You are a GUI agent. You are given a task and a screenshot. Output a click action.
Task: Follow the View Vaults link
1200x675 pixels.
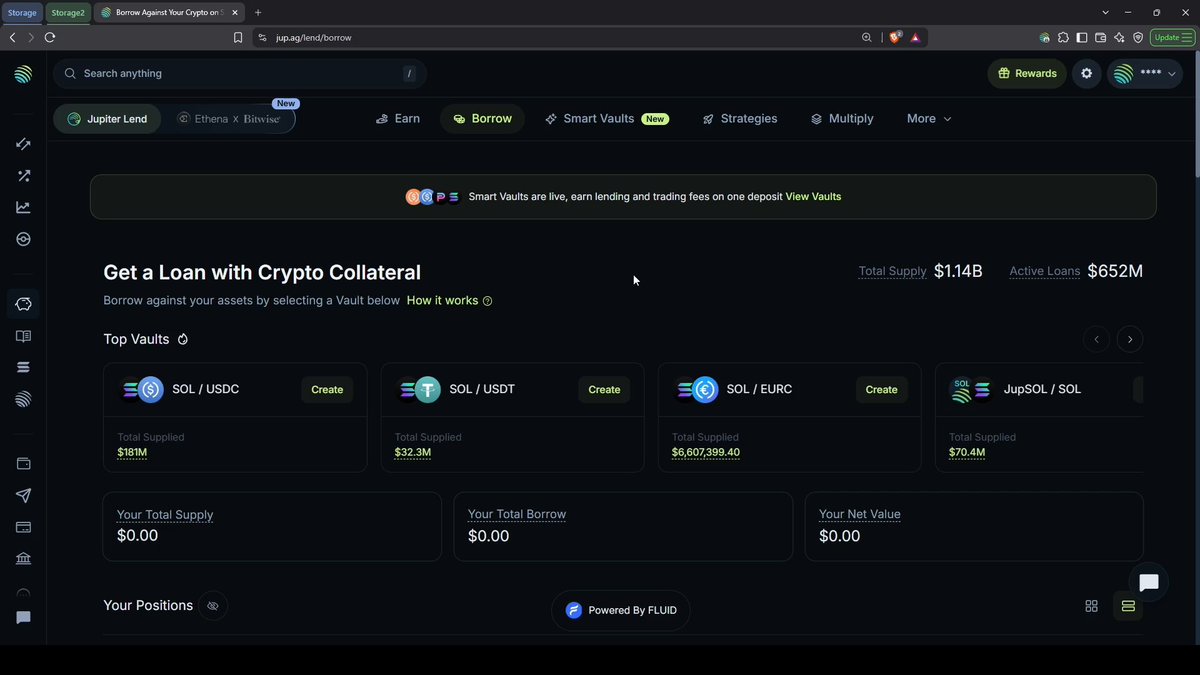coord(813,197)
